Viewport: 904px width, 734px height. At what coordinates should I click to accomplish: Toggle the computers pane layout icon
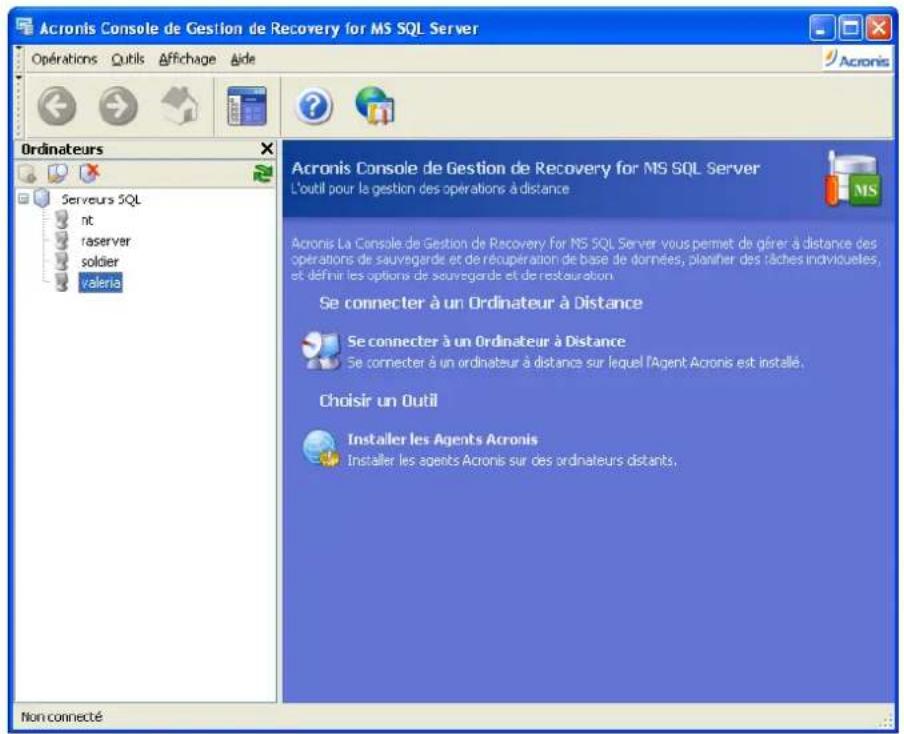[247, 106]
